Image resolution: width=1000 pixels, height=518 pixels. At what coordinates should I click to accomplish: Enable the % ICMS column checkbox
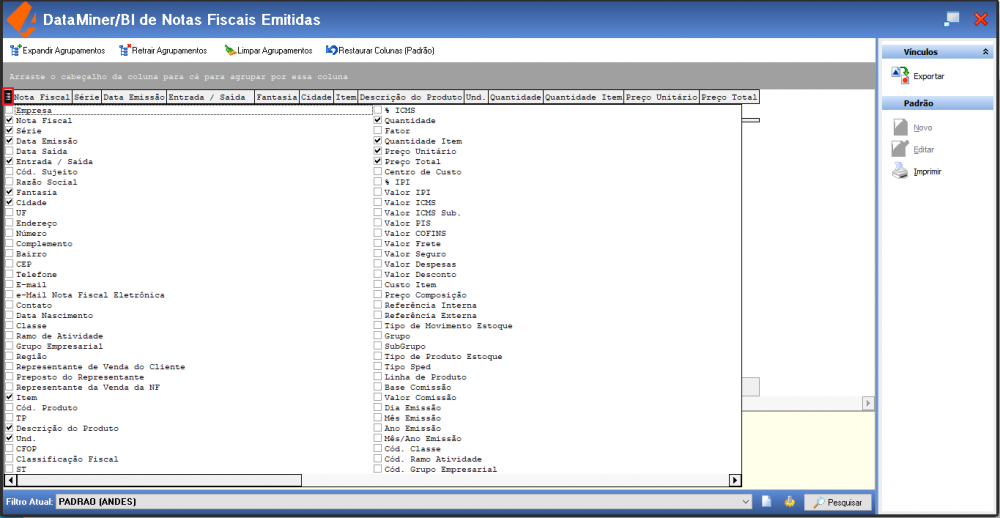click(x=378, y=110)
